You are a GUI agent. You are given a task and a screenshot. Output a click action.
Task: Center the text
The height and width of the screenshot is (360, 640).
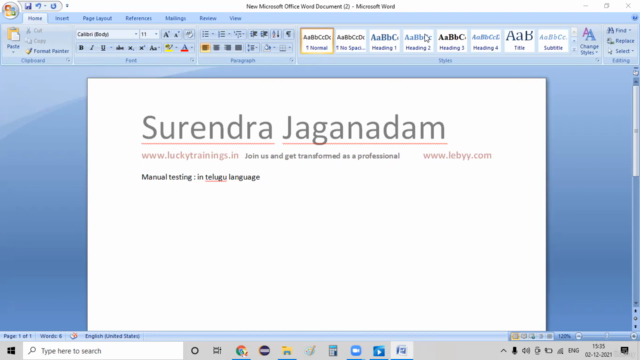(x=216, y=48)
